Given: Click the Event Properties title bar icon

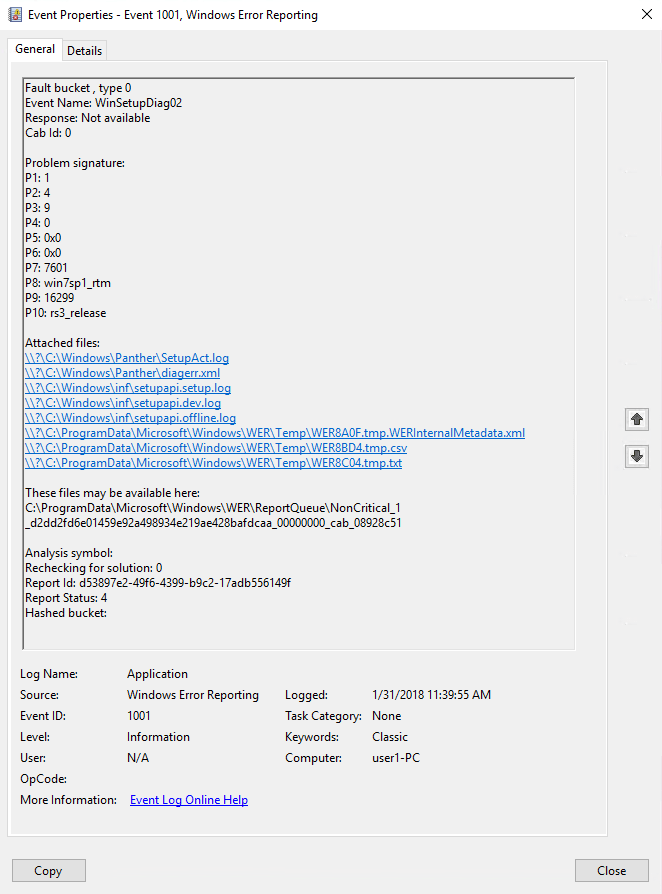Looking at the screenshot, I should click(15, 15).
